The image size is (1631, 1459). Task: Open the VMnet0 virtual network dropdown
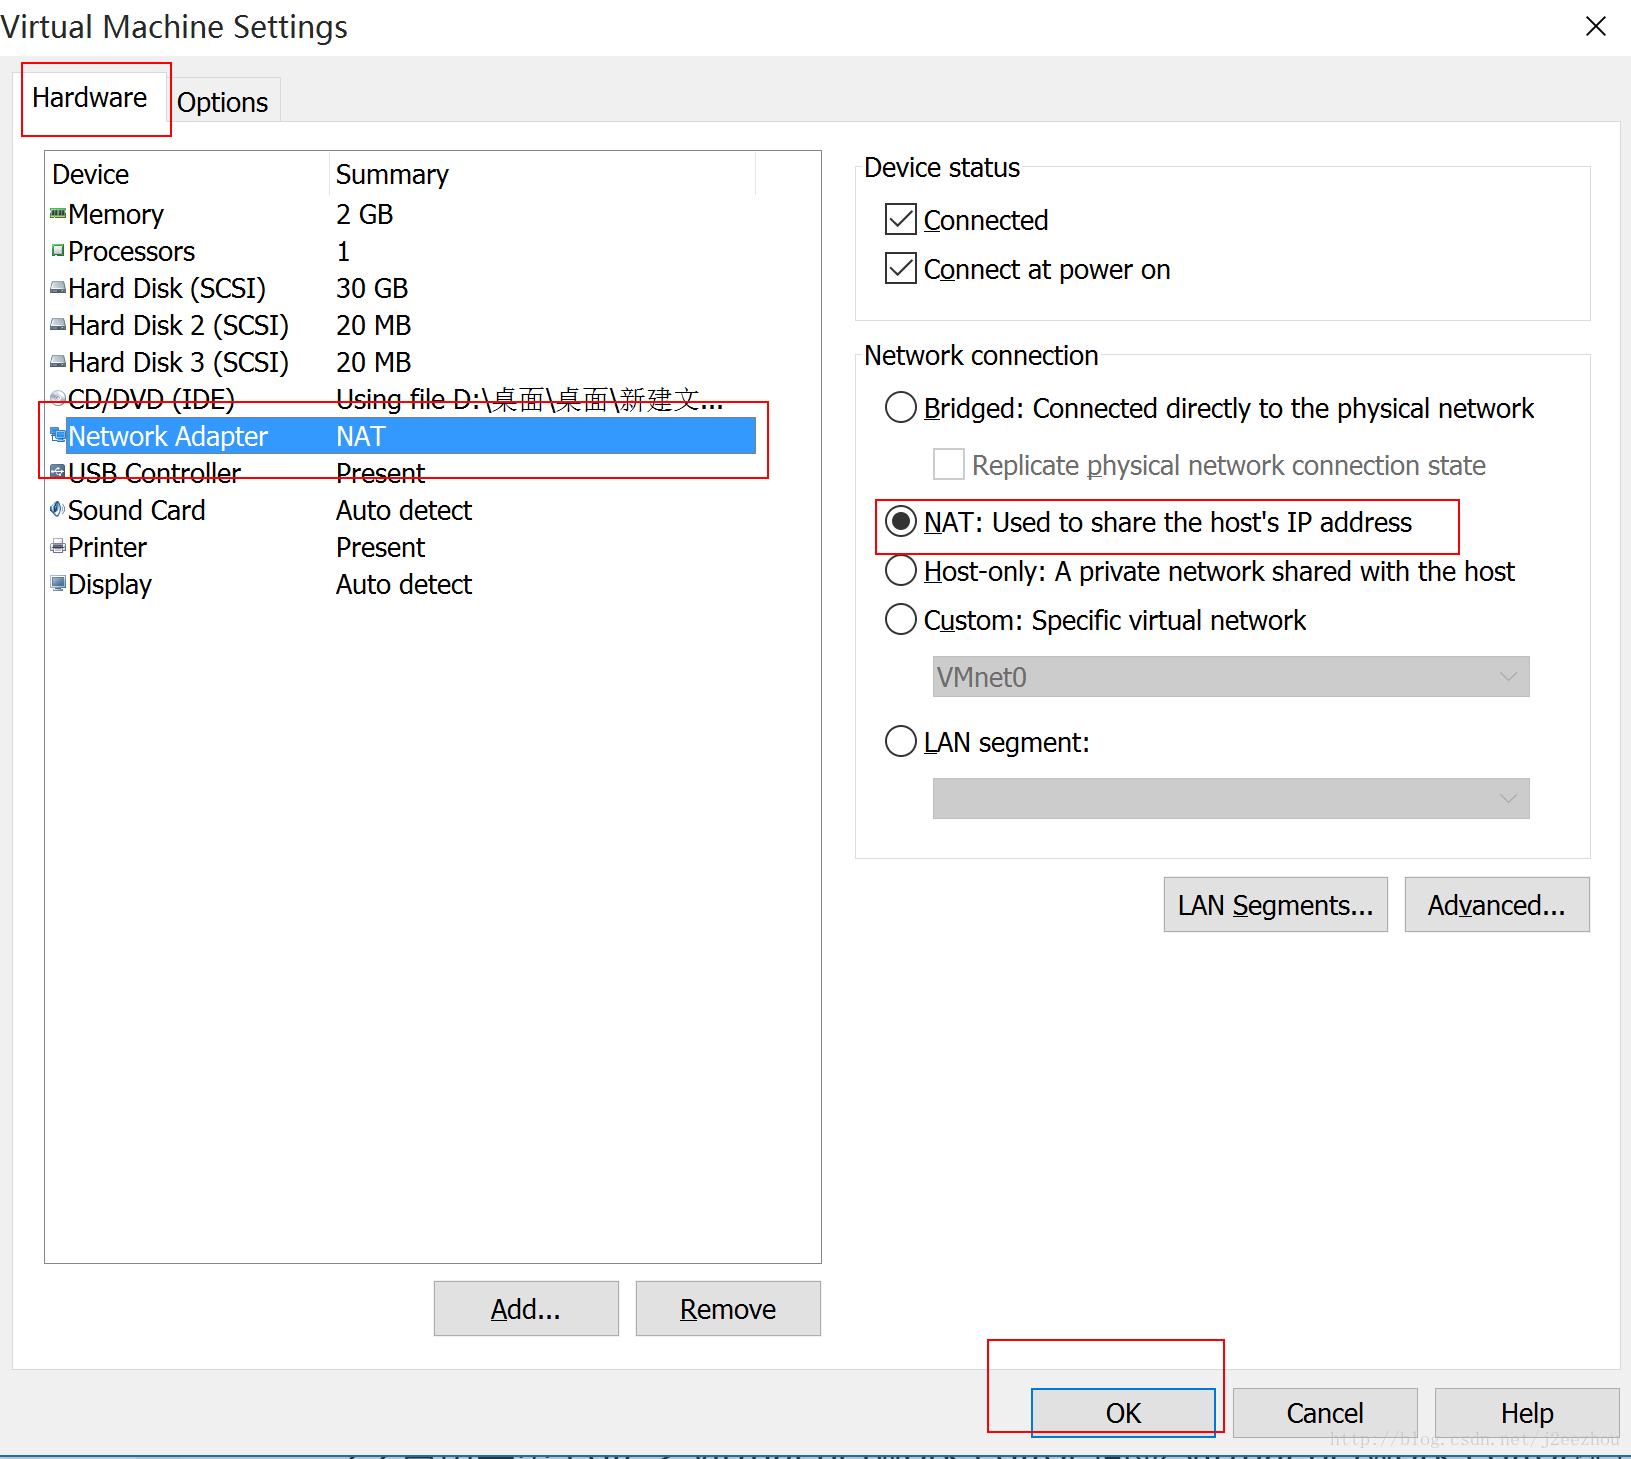click(1231, 677)
